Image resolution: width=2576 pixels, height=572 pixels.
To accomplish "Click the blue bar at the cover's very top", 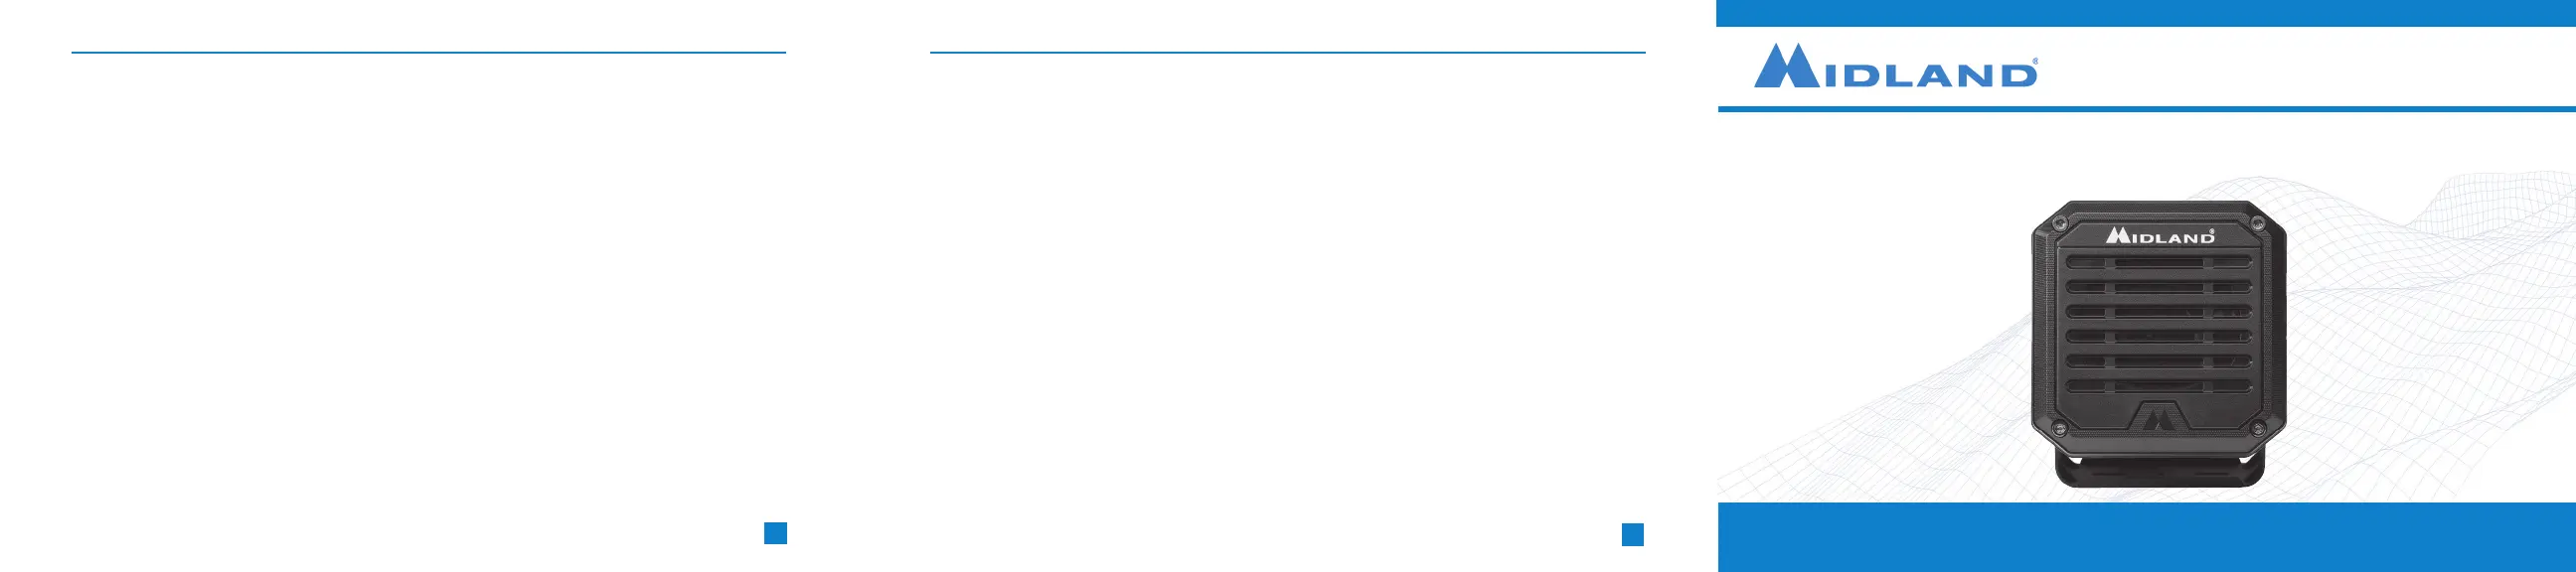I will [x=2147, y=13].
